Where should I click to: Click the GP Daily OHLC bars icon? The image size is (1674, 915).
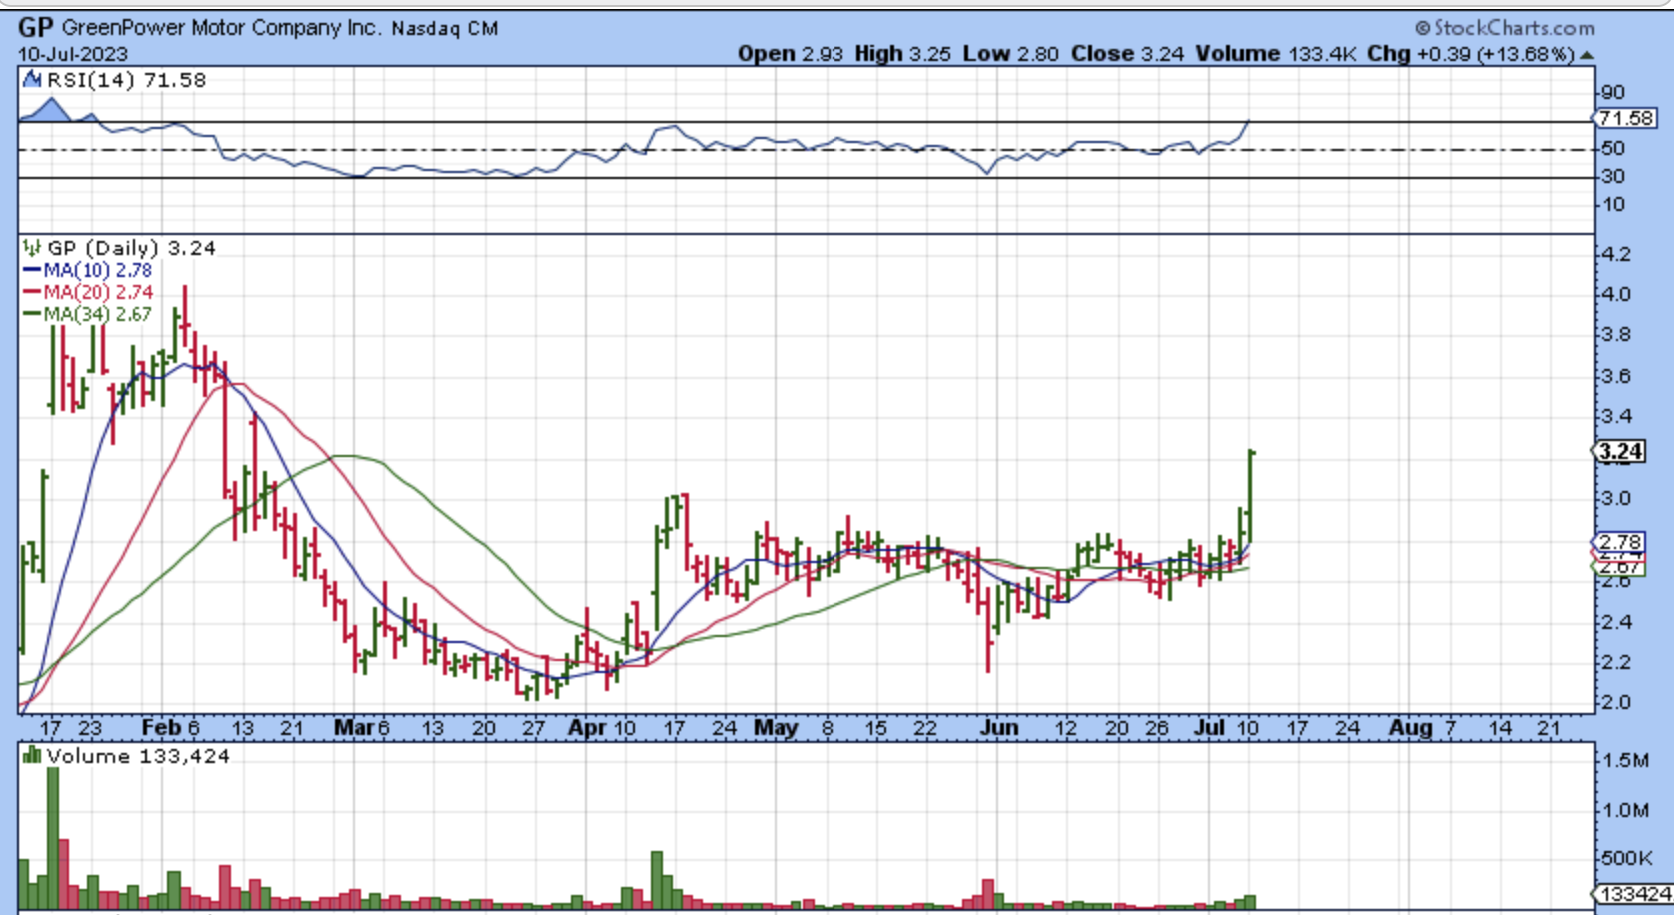click(31, 248)
